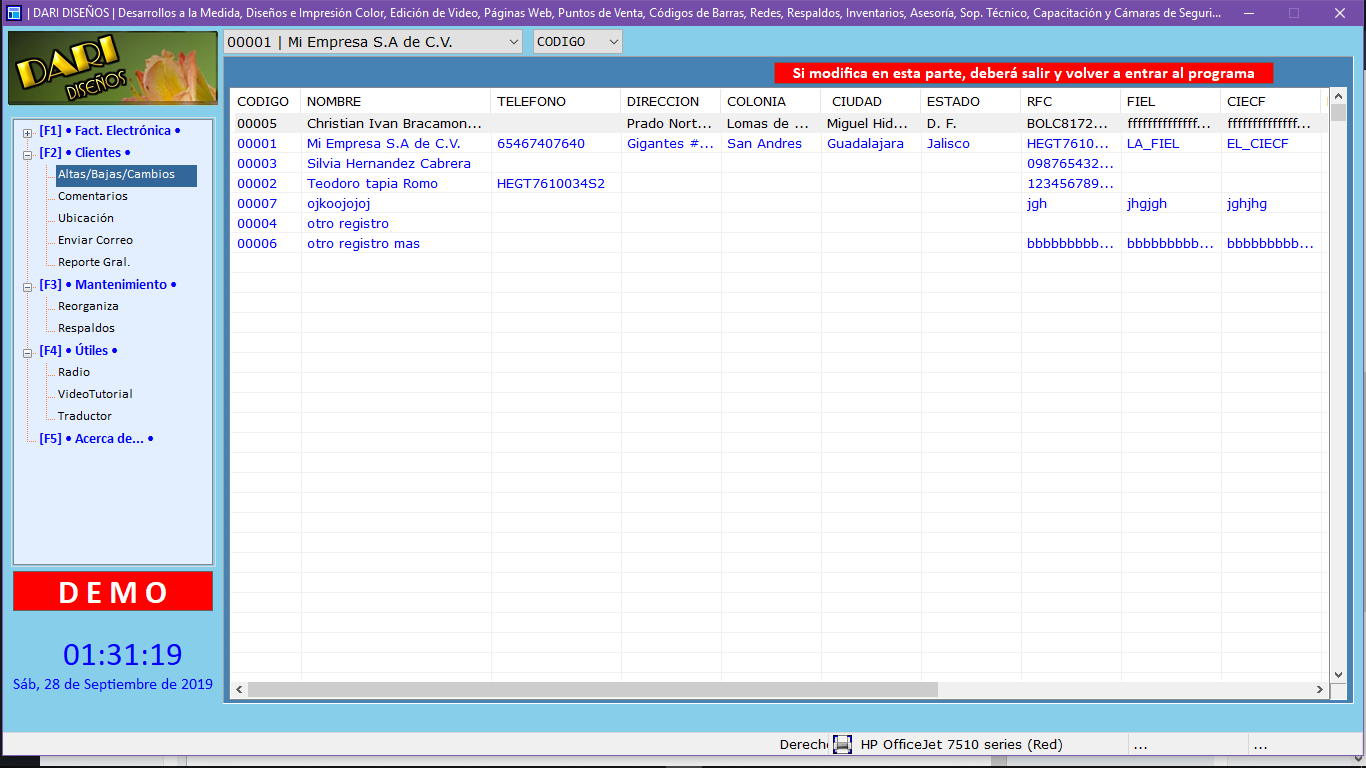
Task: Open Respaldos under Mantenimiento
Action: (86, 328)
